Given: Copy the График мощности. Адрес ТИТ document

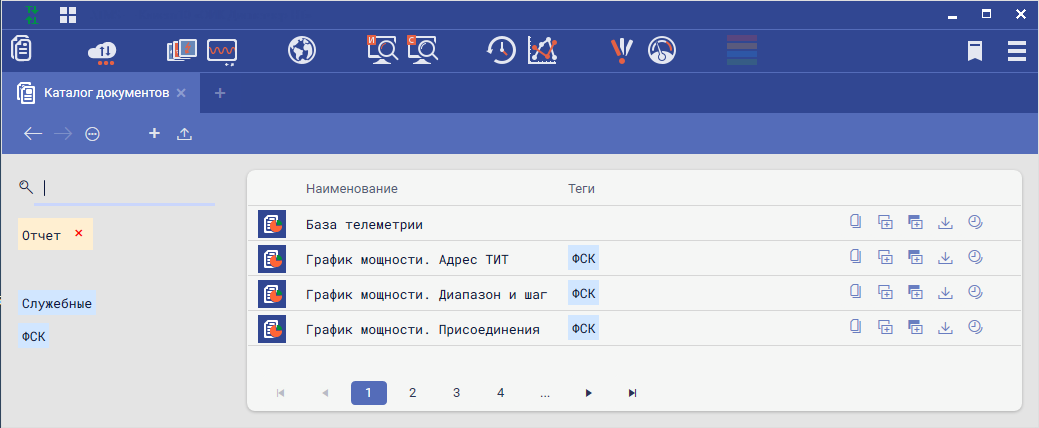Looking at the screenshot, I should pyautogui.click(x=855, y=257).
